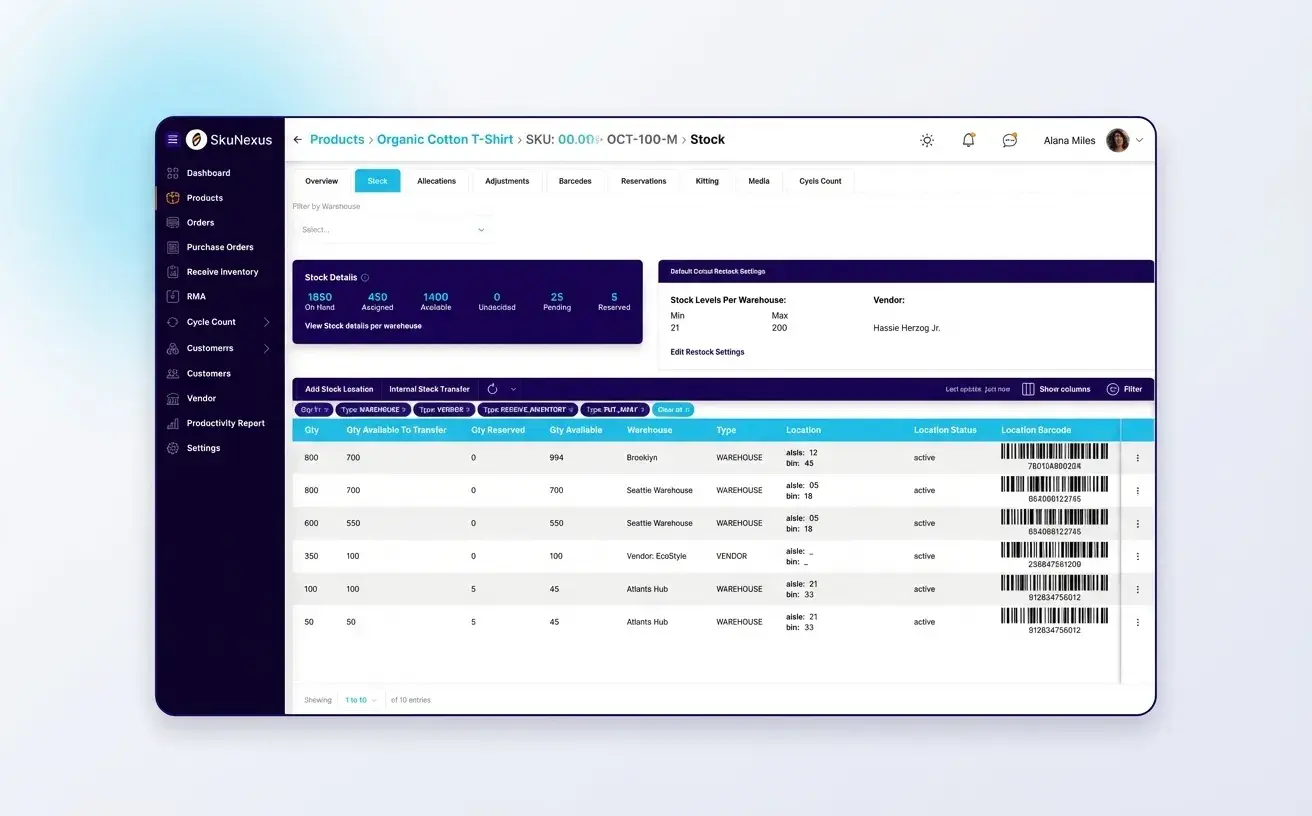Viewport: 1312px width, 816px height.
Task: Click the Add Stock Location button
Action: [338, 389]
